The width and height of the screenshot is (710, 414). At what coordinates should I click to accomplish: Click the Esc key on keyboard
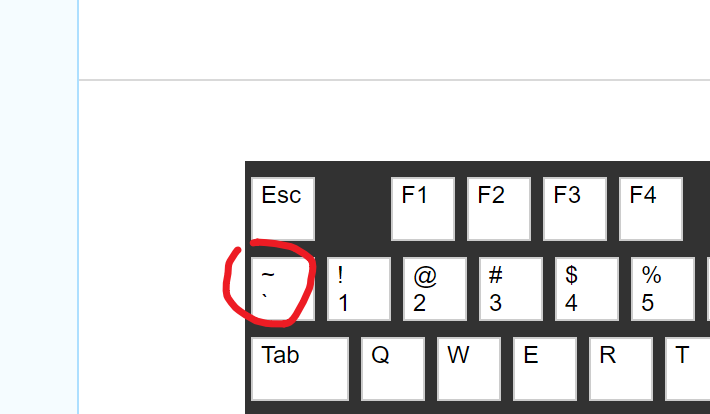click(x=283, y=209)
